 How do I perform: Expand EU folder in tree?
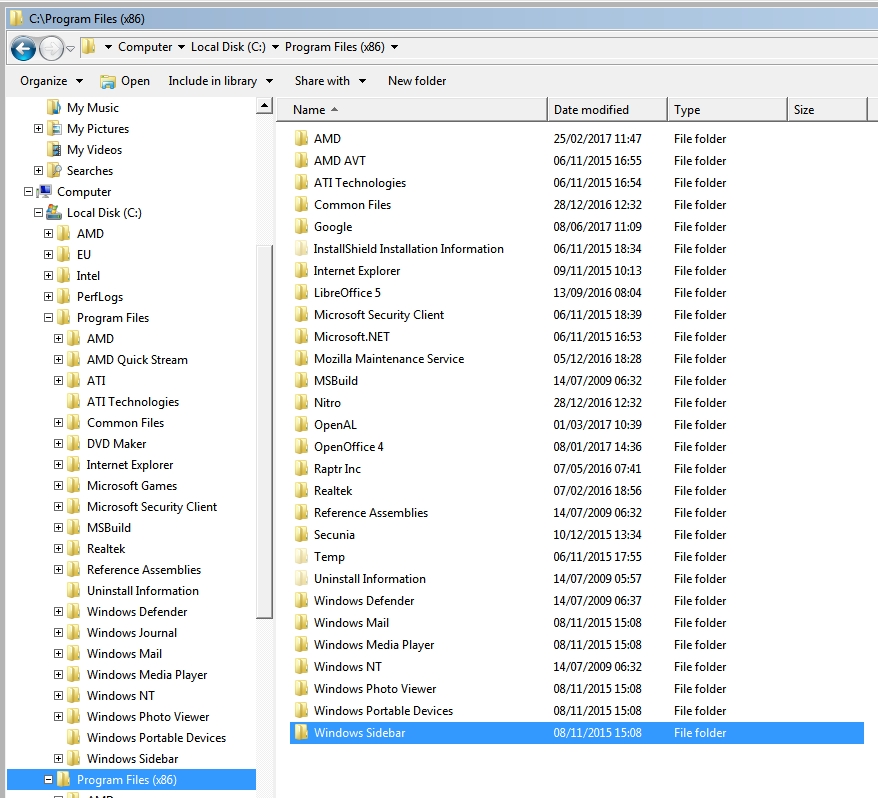48,254
